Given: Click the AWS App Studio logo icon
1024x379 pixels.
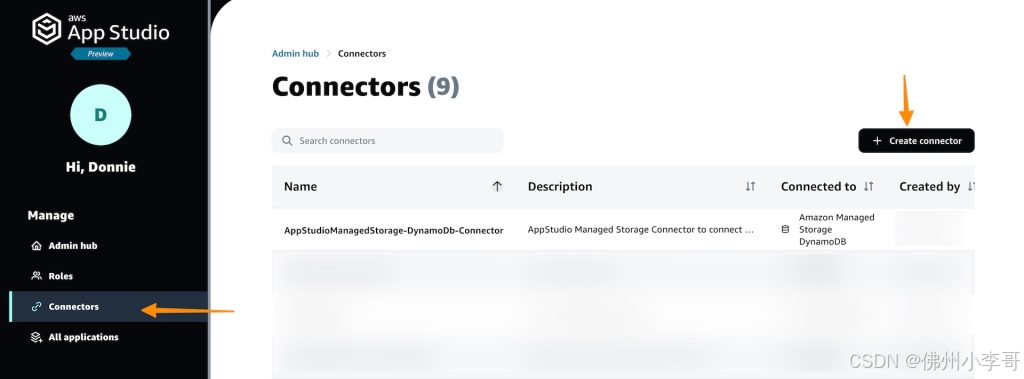Looking at the screenshot, I should tap(47, 29).
